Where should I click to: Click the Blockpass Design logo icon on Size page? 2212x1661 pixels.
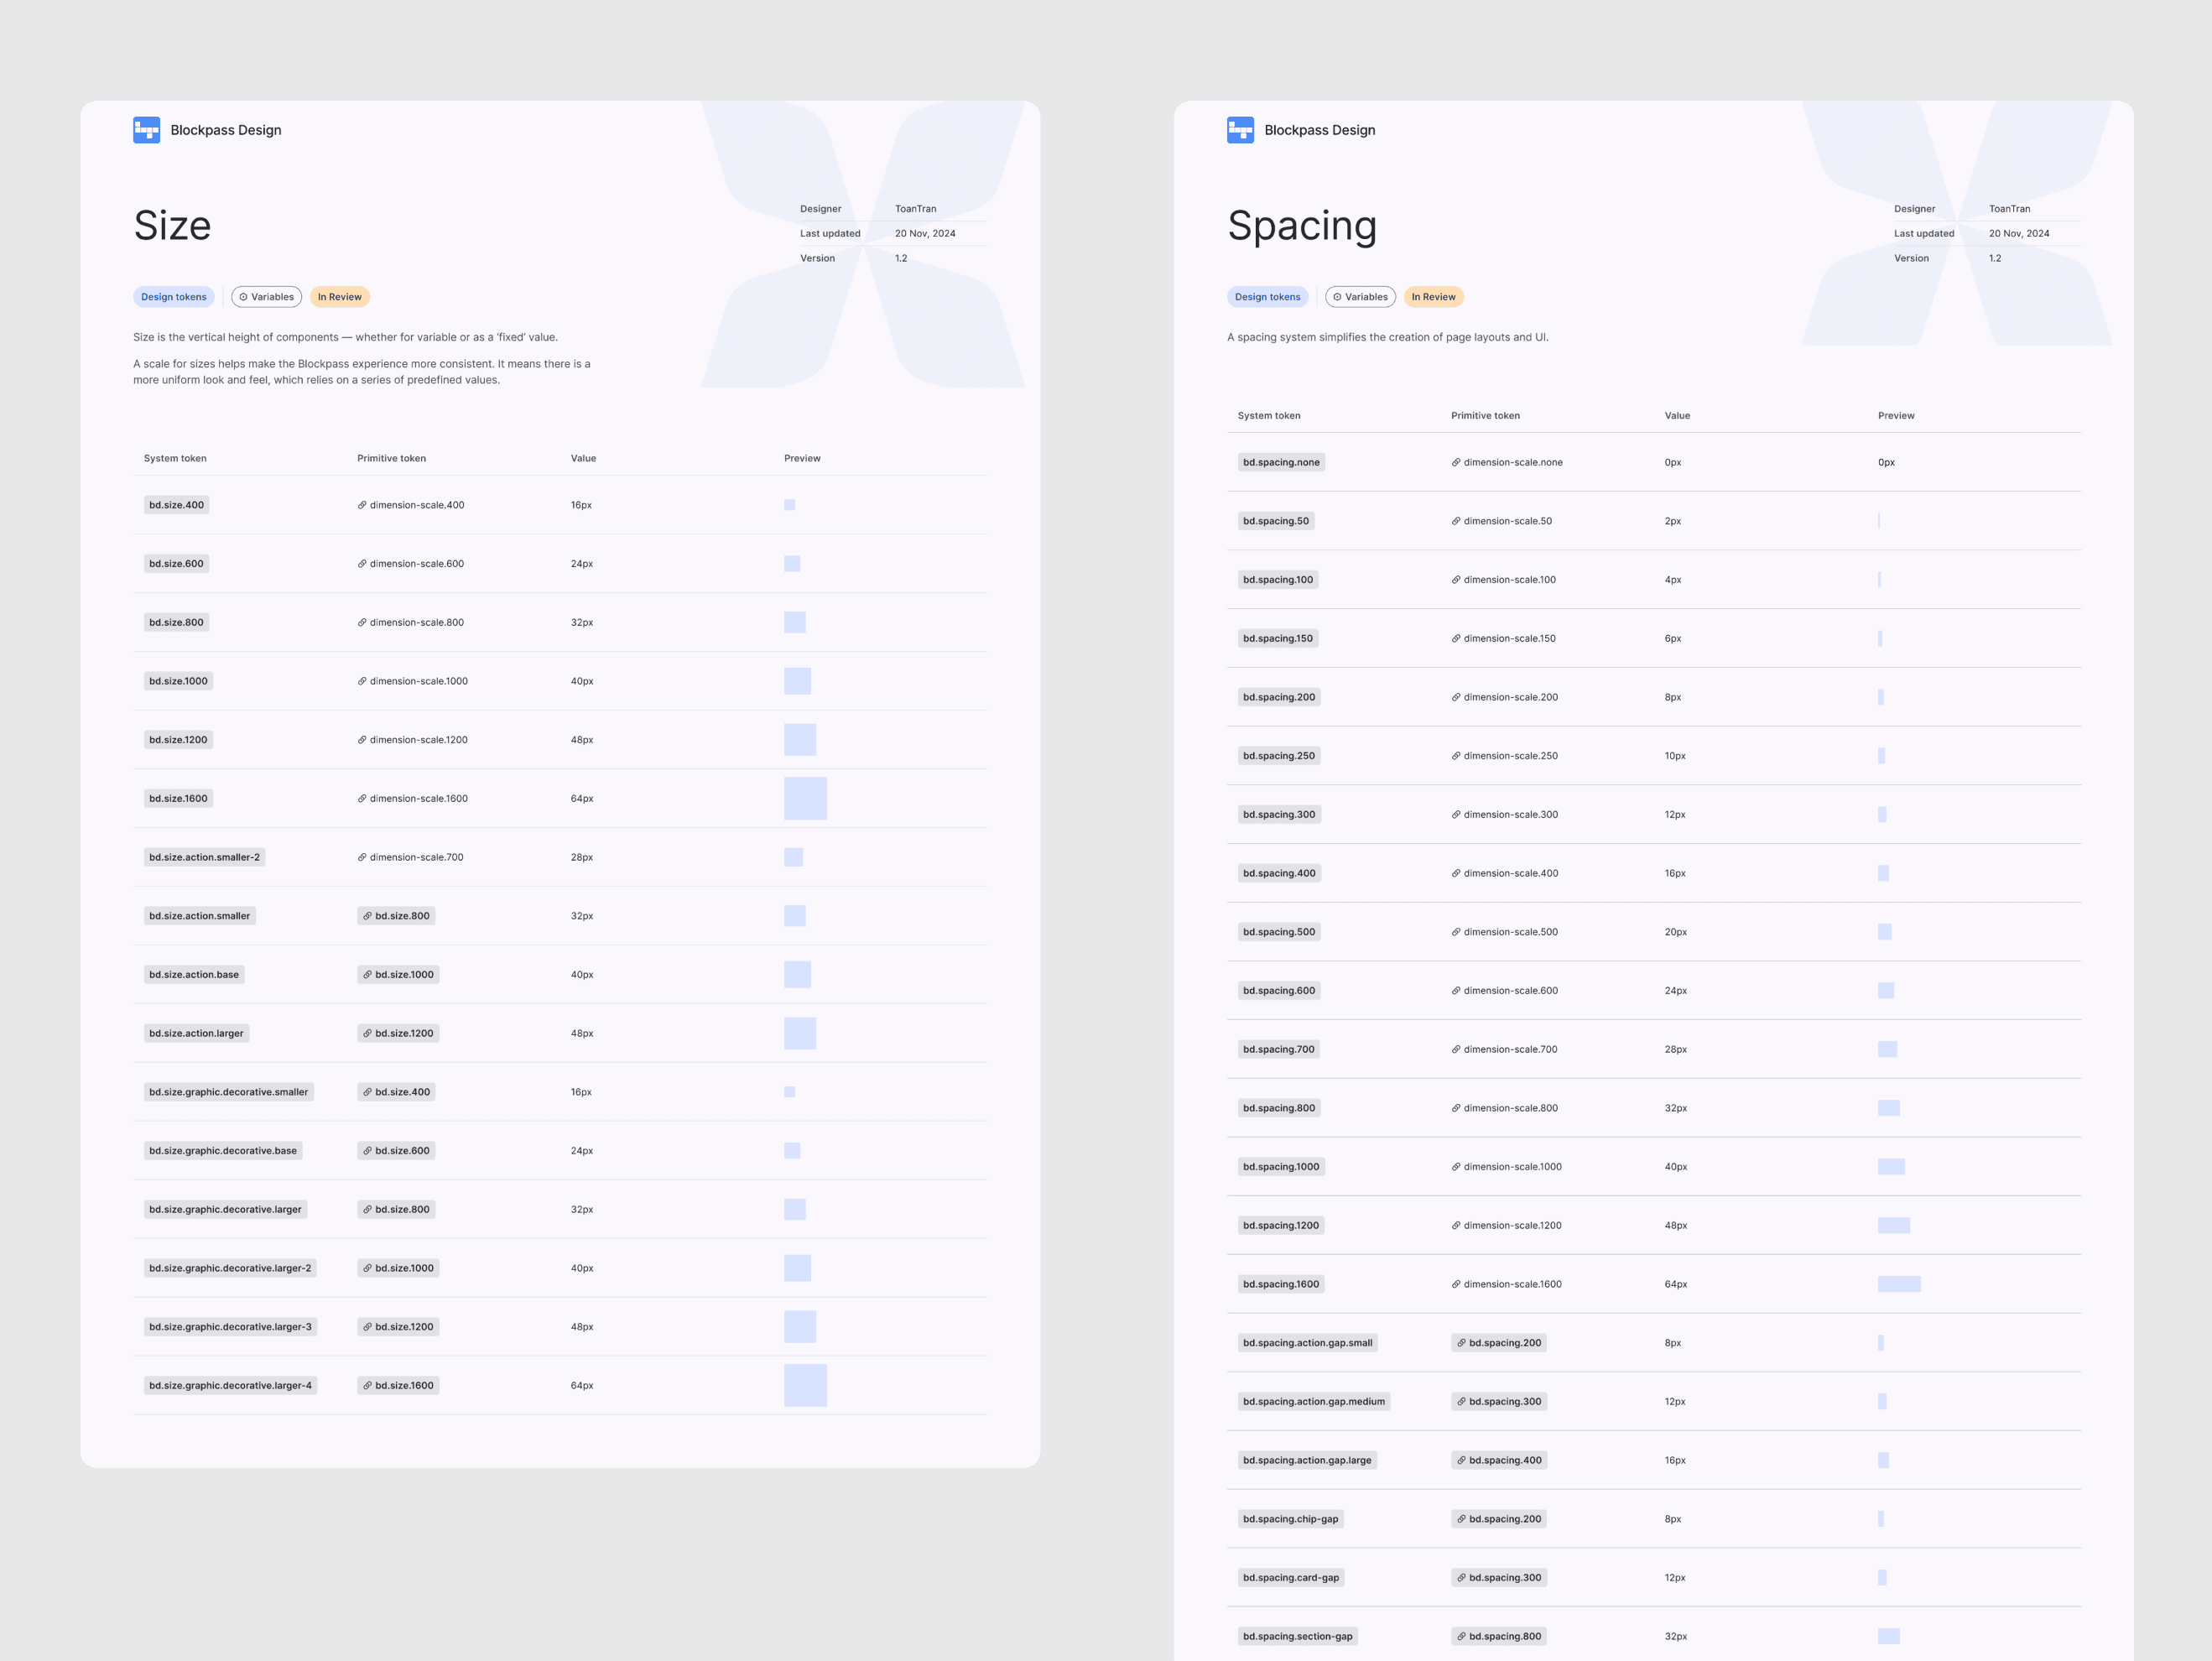[146, 130]
